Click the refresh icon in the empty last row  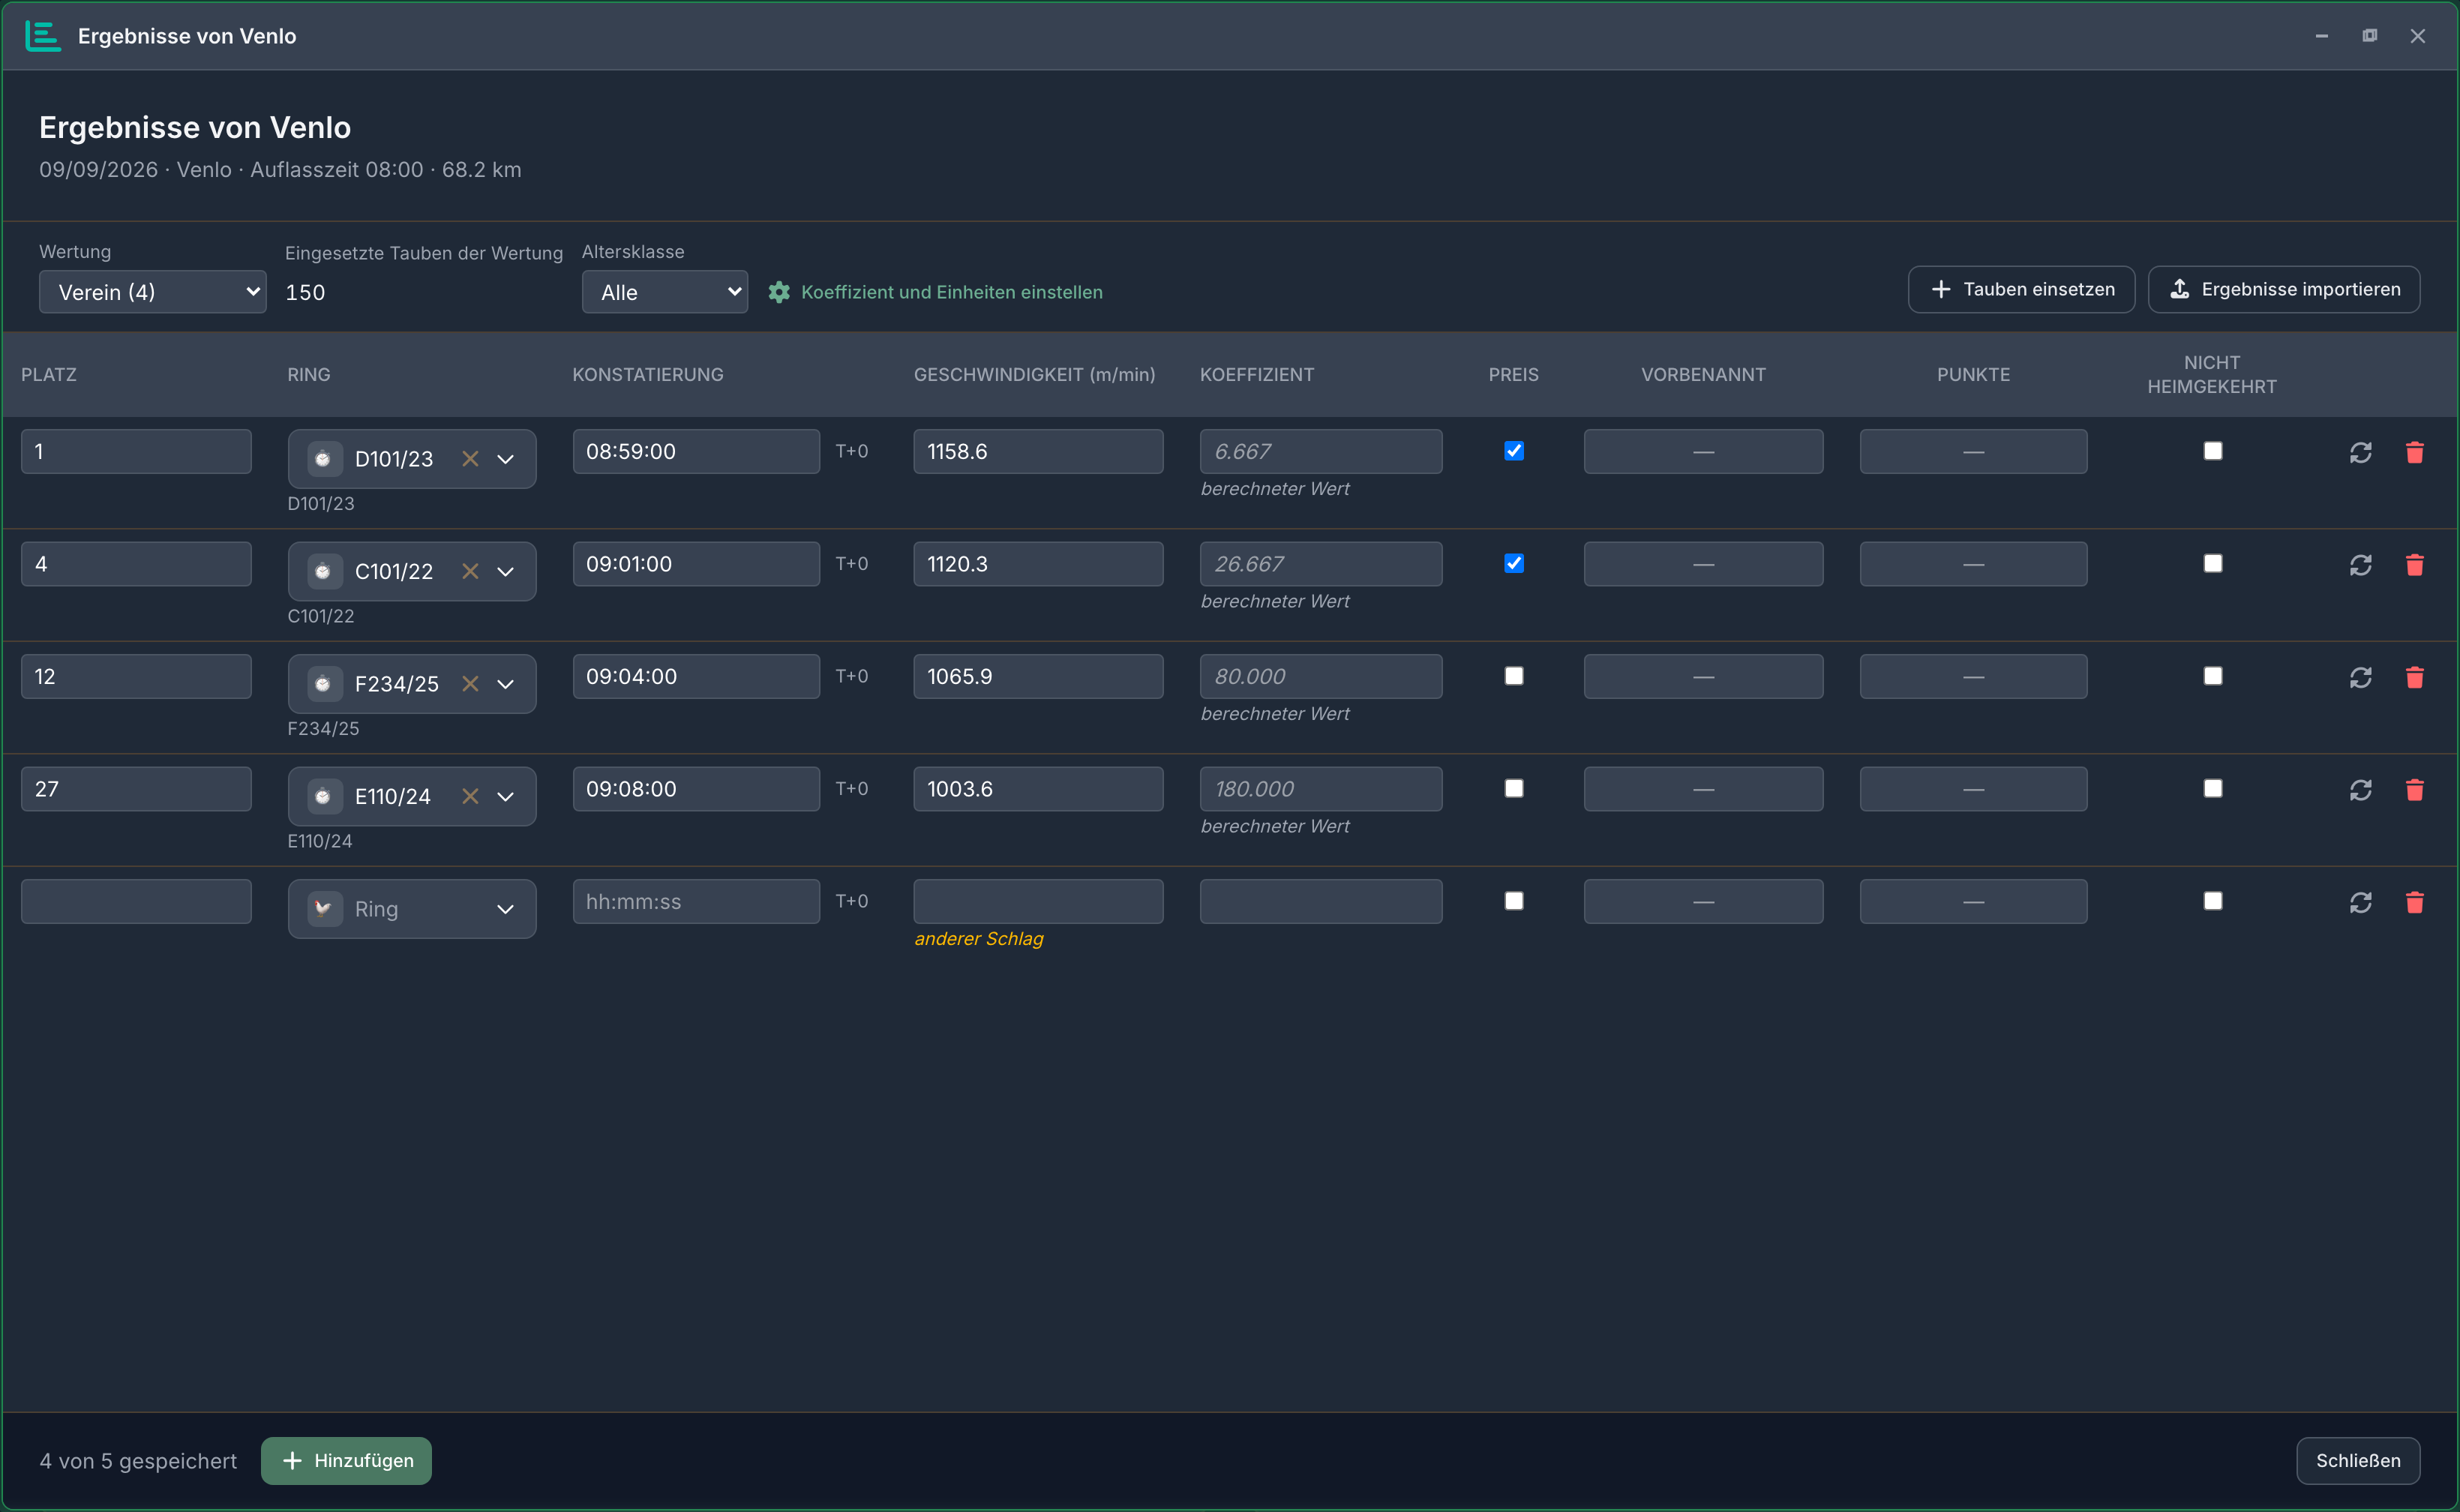click(2360, 902)
